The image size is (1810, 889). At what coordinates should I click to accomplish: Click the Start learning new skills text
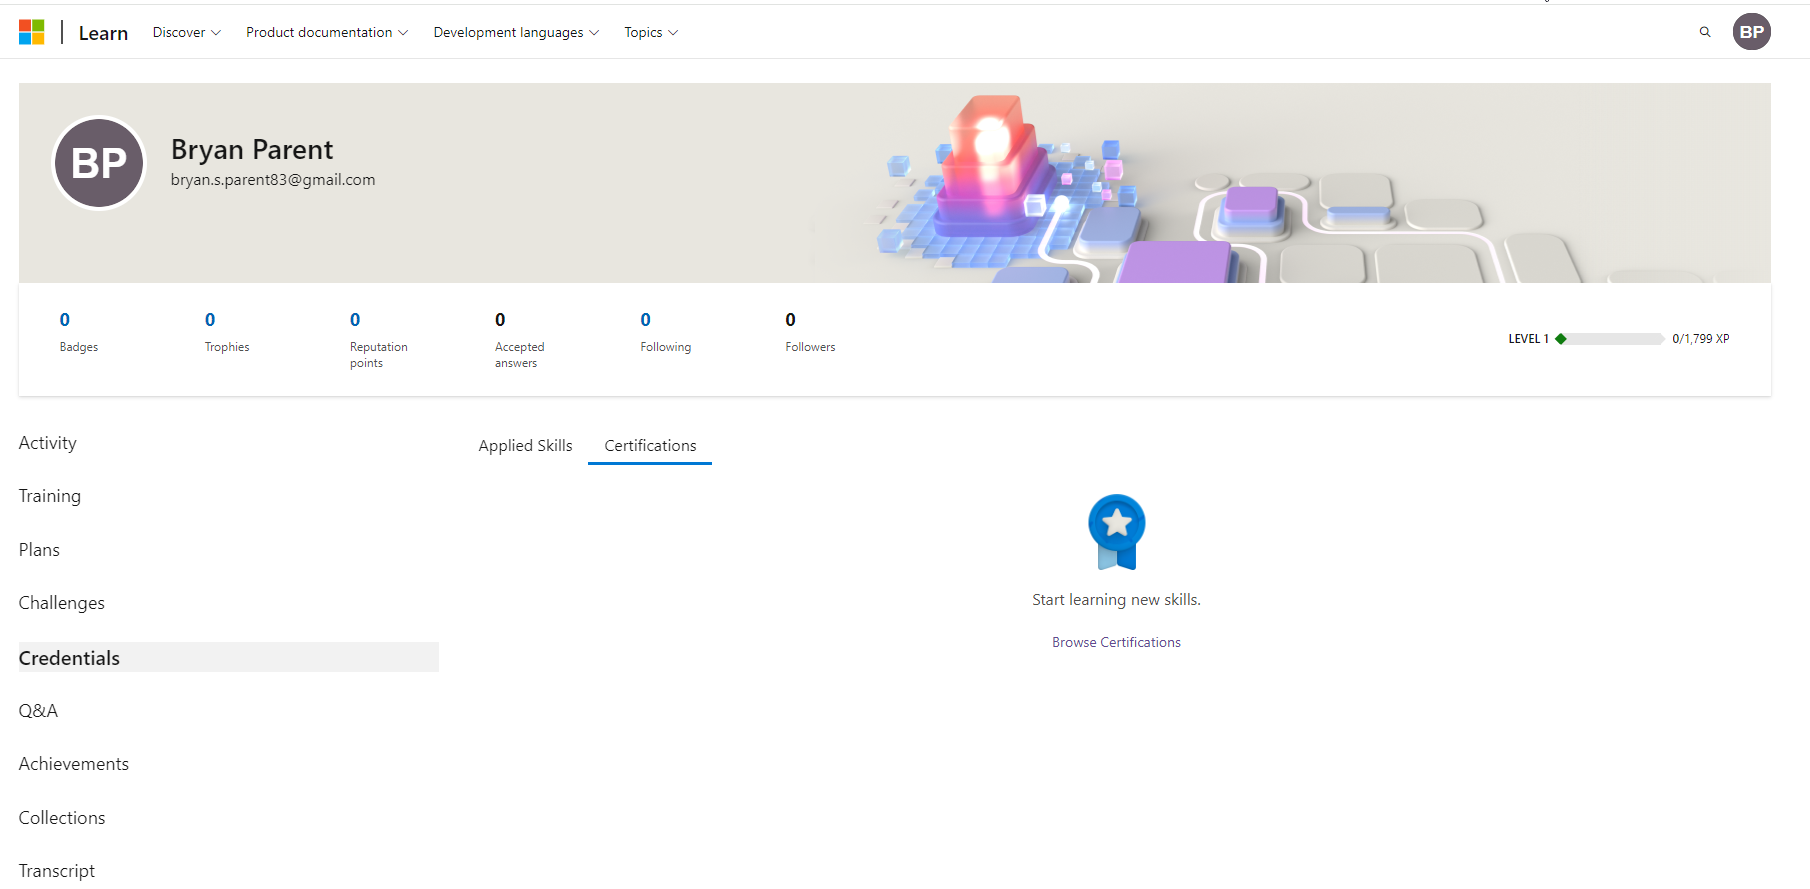click(1116, 600)
